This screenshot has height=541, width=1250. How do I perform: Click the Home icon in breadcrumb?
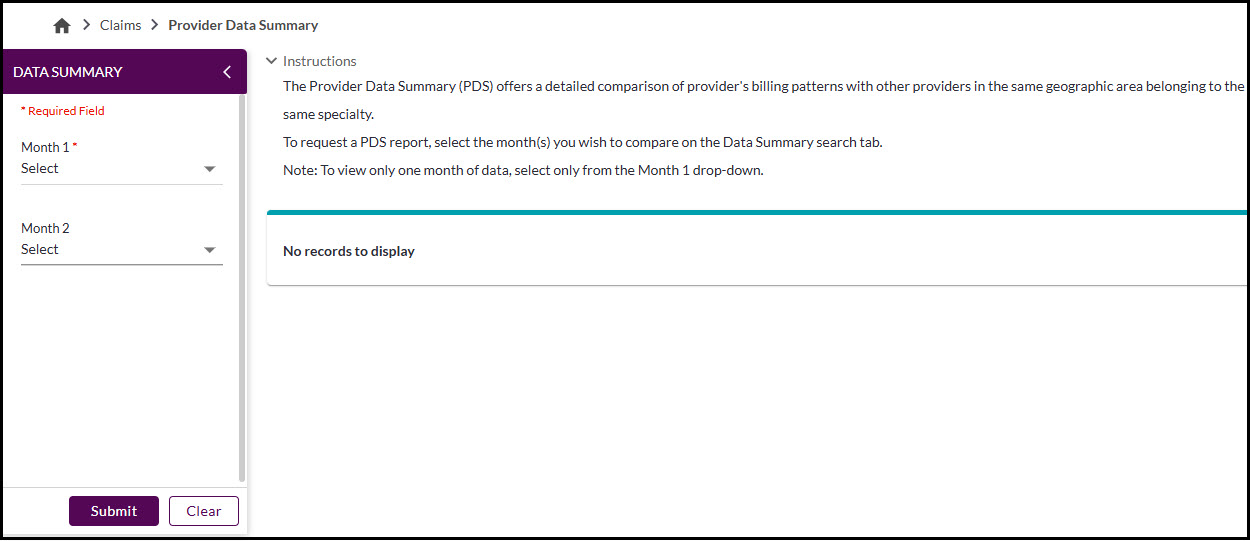(62, 26)
